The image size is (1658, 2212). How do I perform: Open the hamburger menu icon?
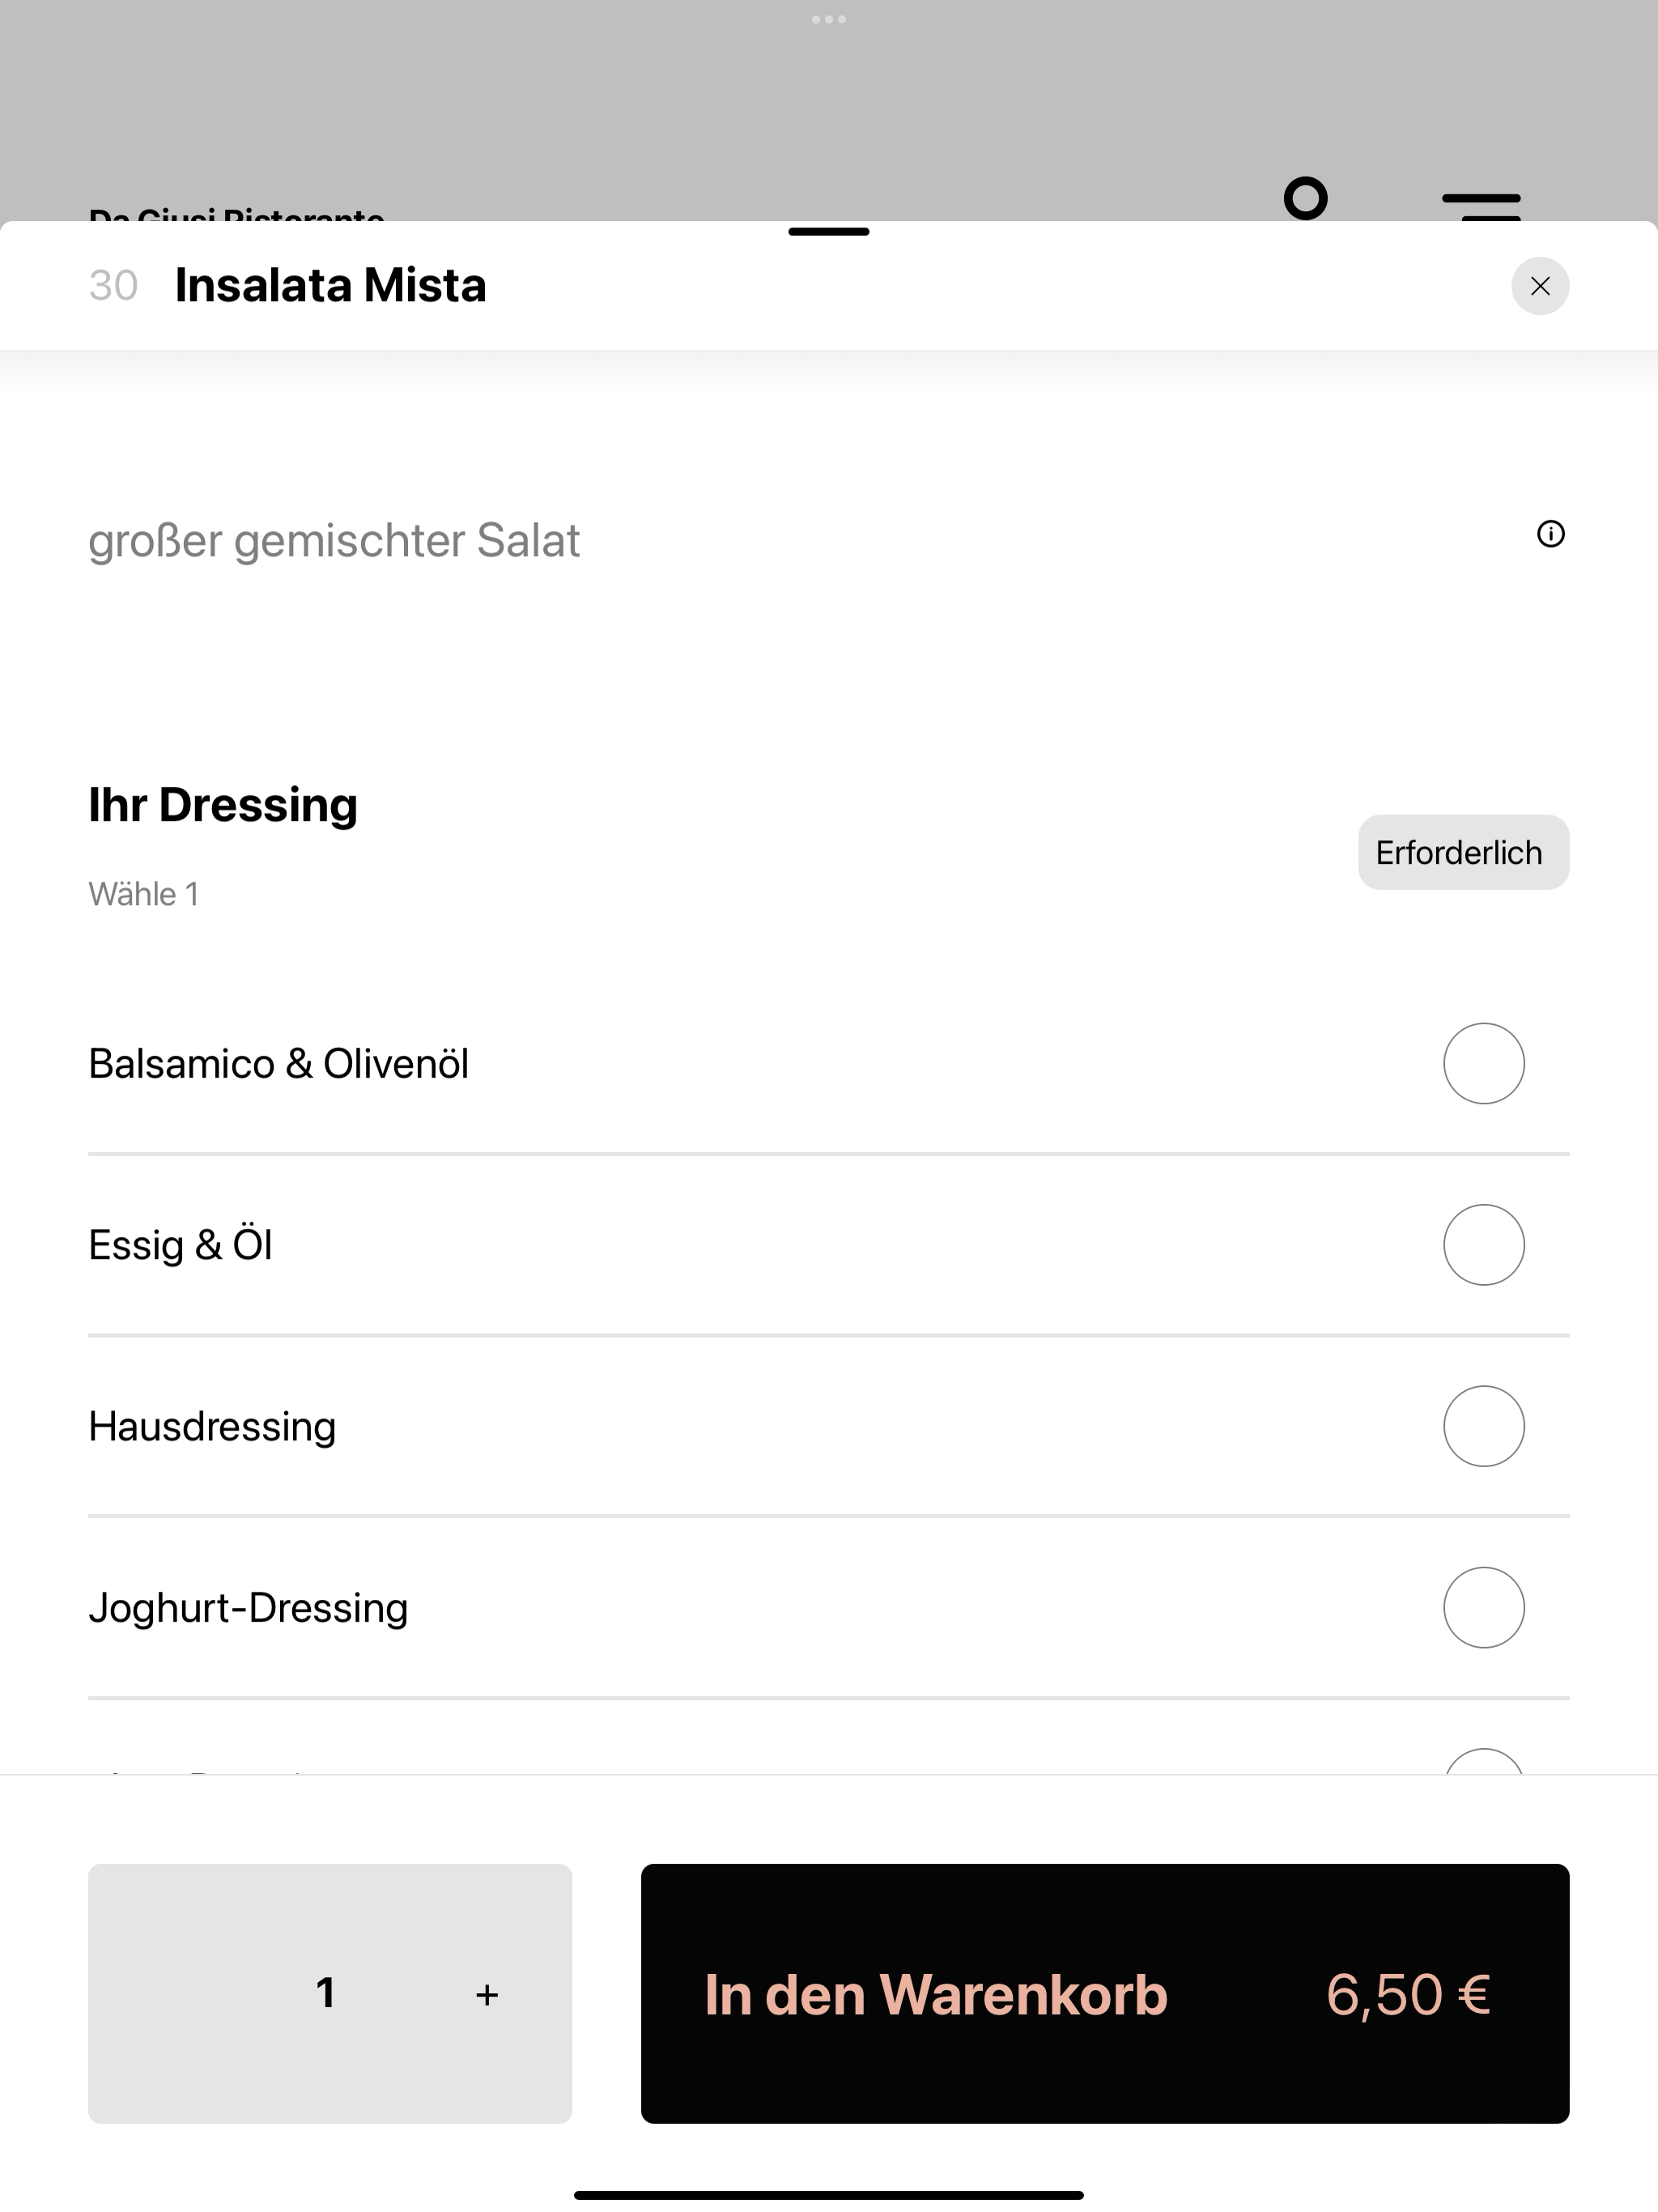(x=1481, y=206)
